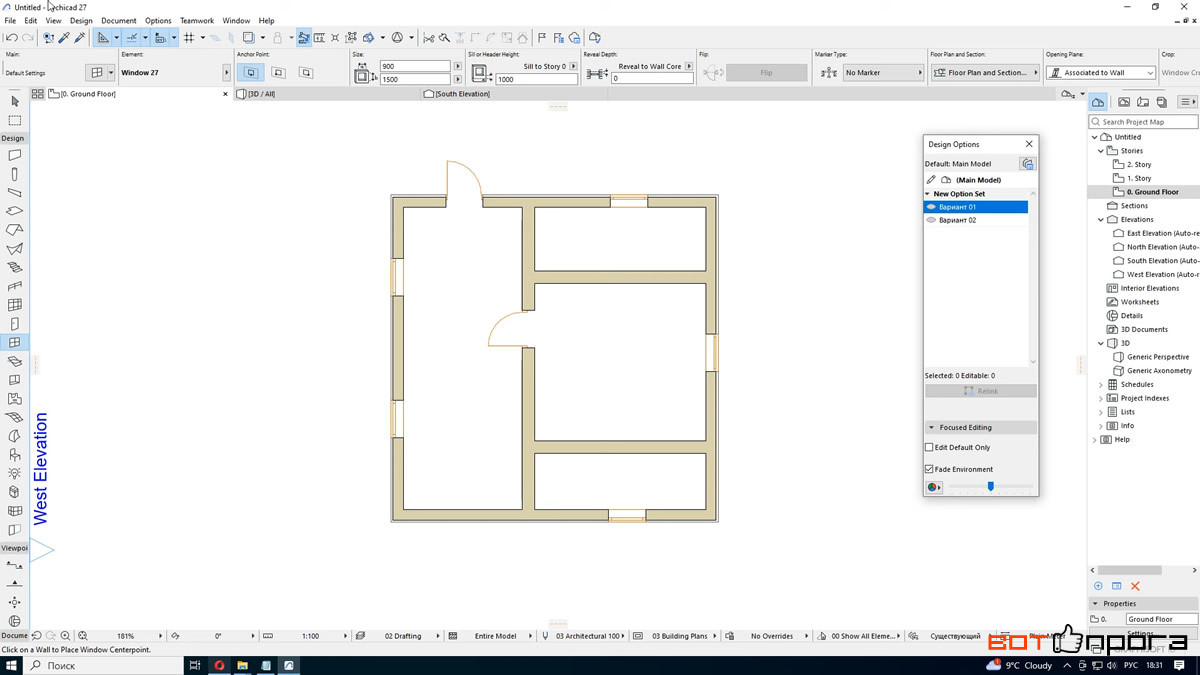Viewport: 1200px width, 675px height.
Task: Expand the Schedules tree node
Action: tap(1101, 385)
